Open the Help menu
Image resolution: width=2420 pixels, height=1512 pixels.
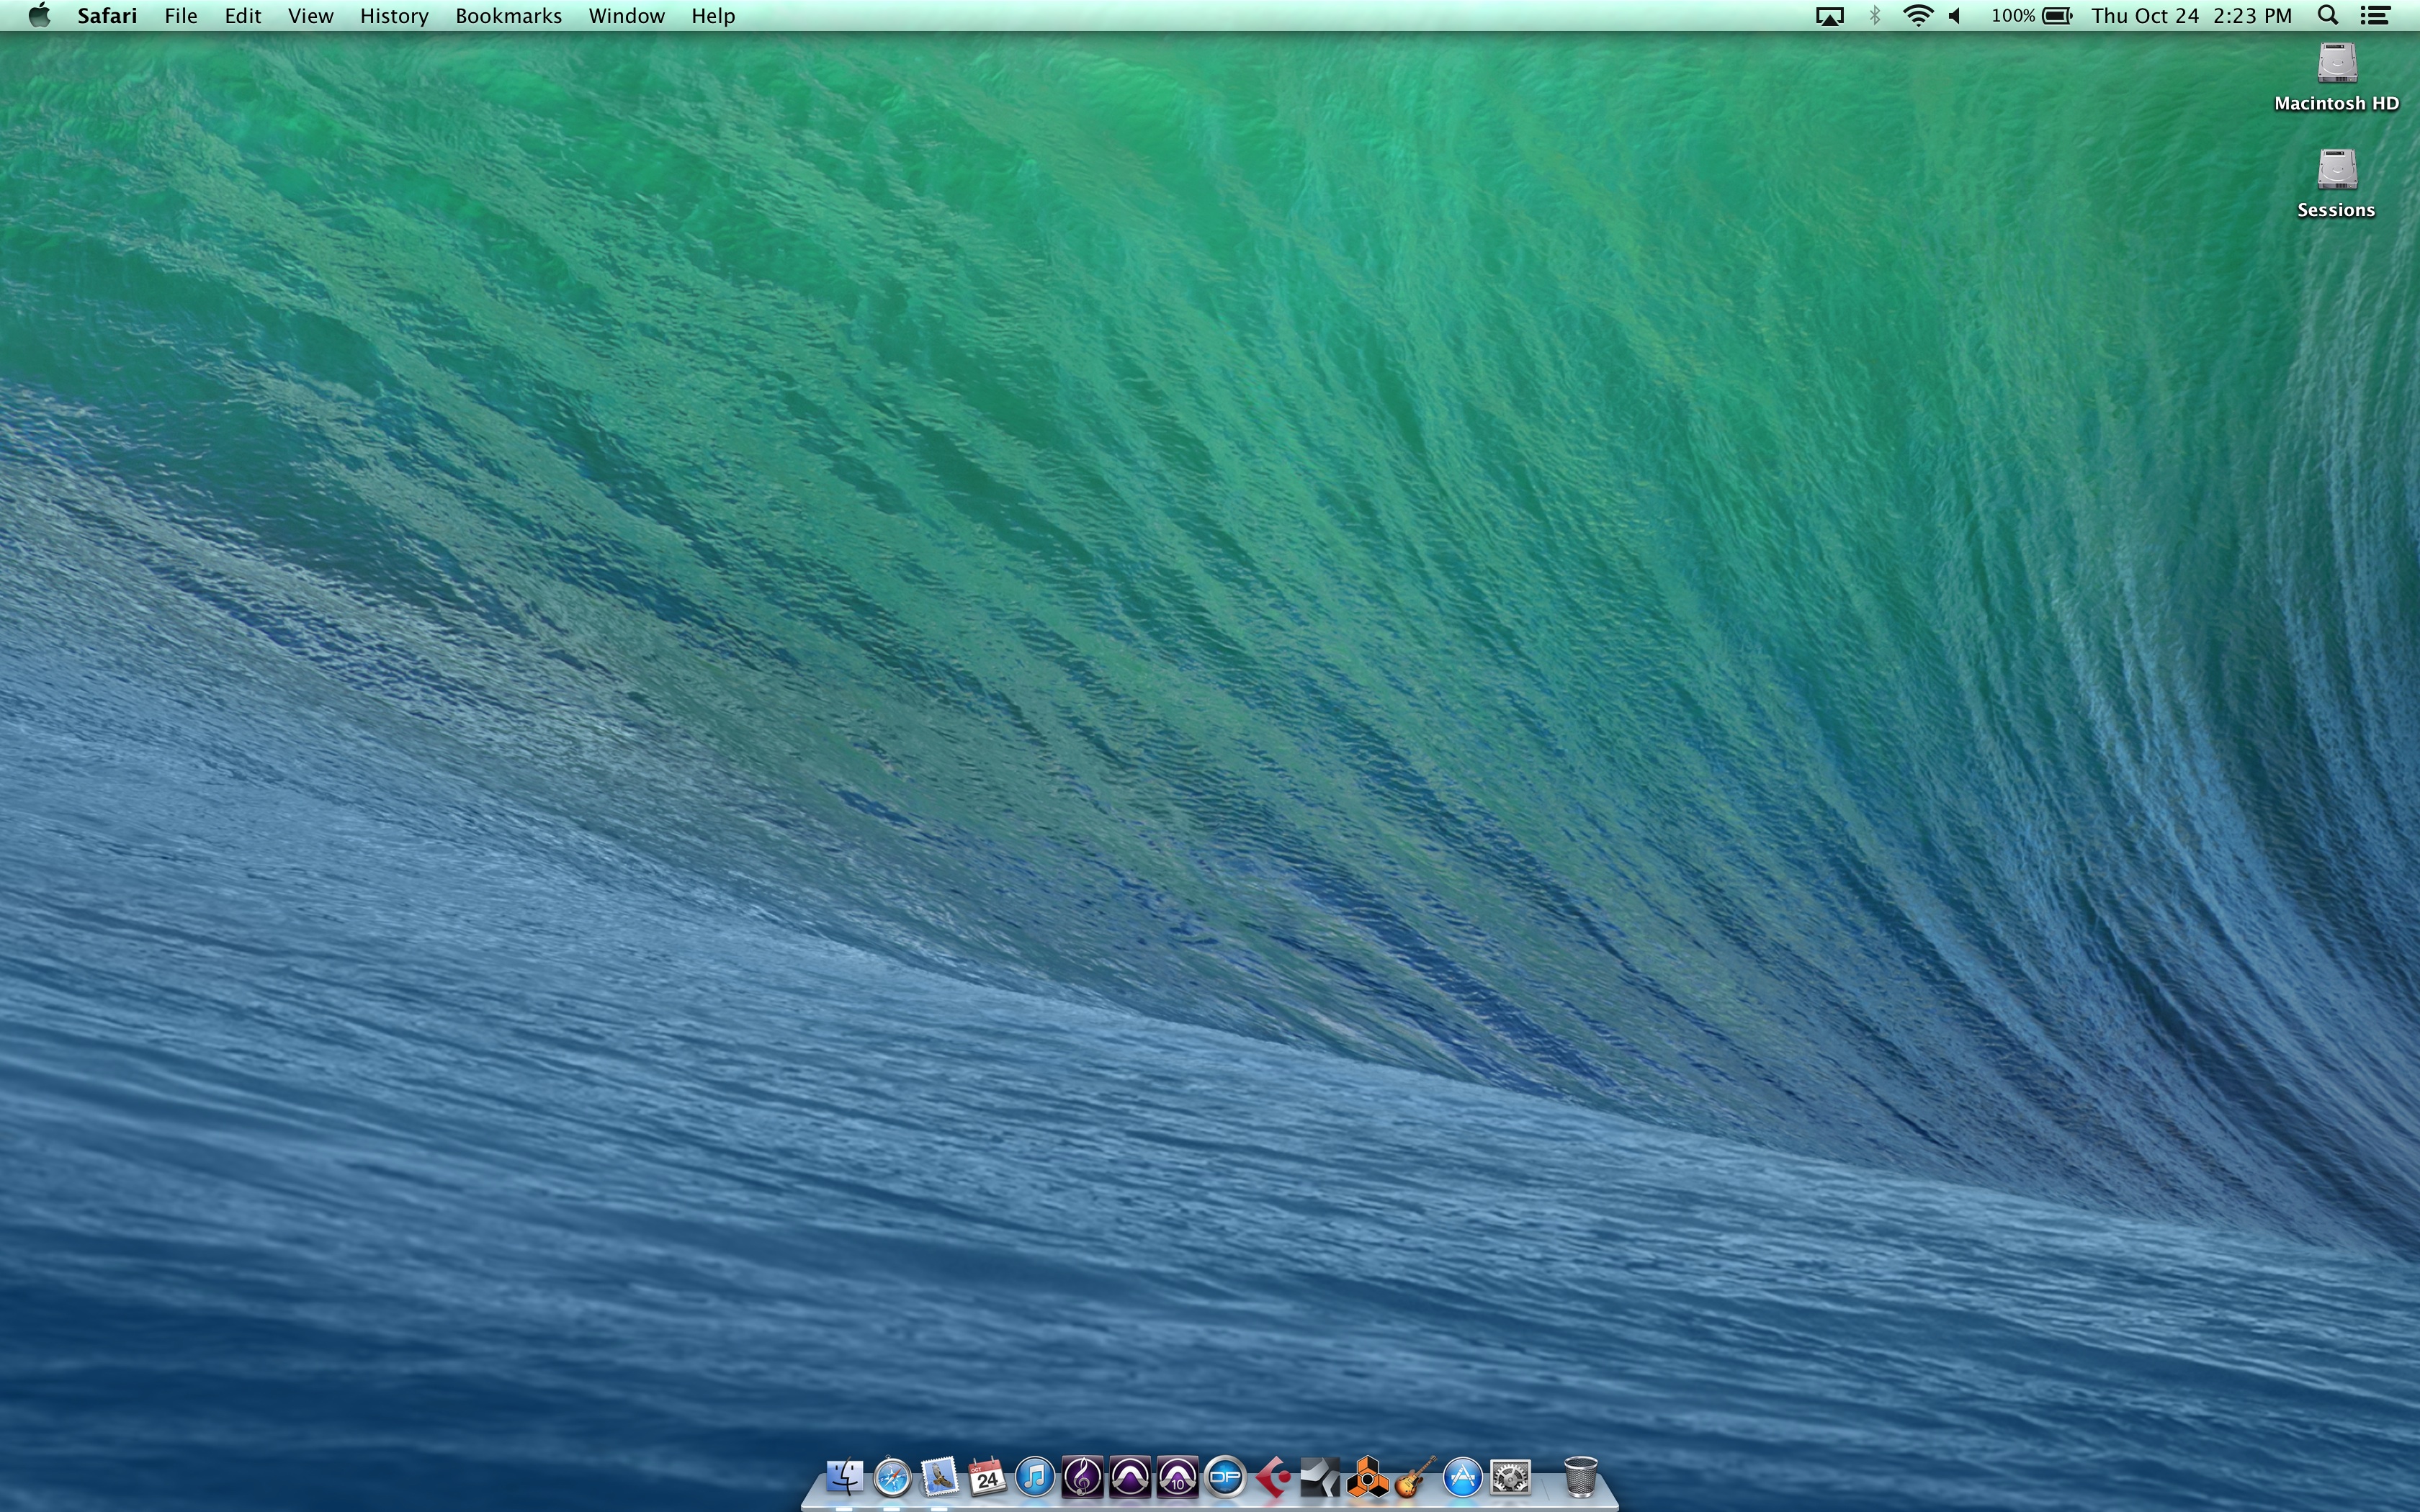tap(713, 16)
